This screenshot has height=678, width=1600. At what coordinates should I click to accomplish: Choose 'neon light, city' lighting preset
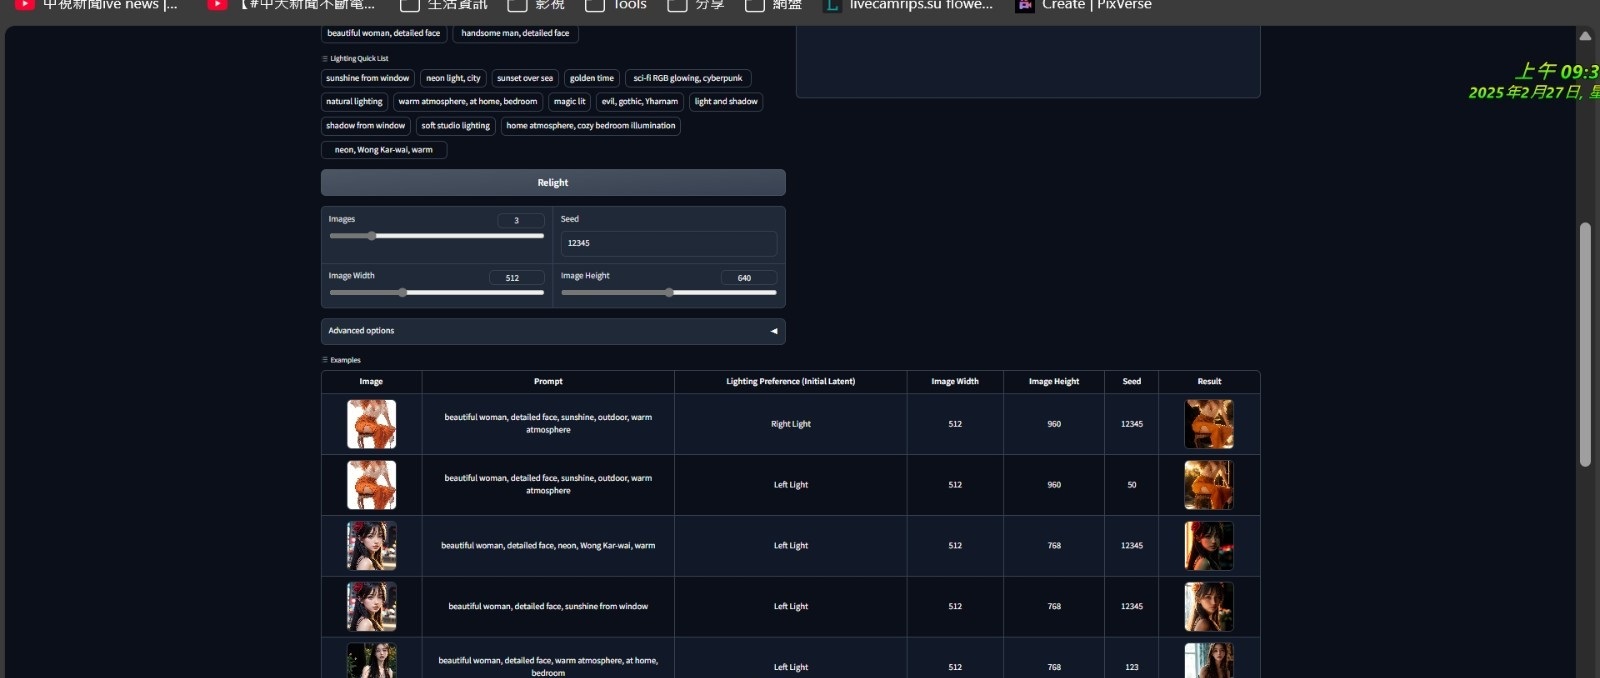click(453, 78)
